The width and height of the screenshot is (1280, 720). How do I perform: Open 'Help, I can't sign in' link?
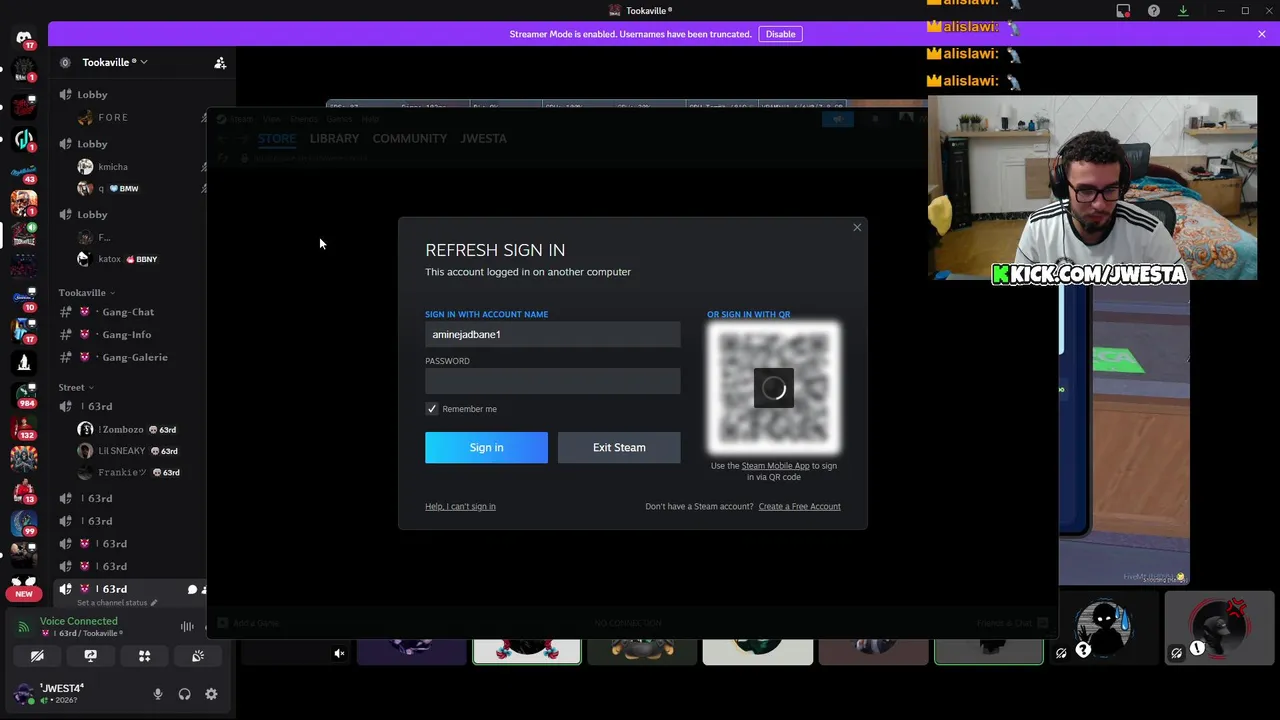(460, 507)
